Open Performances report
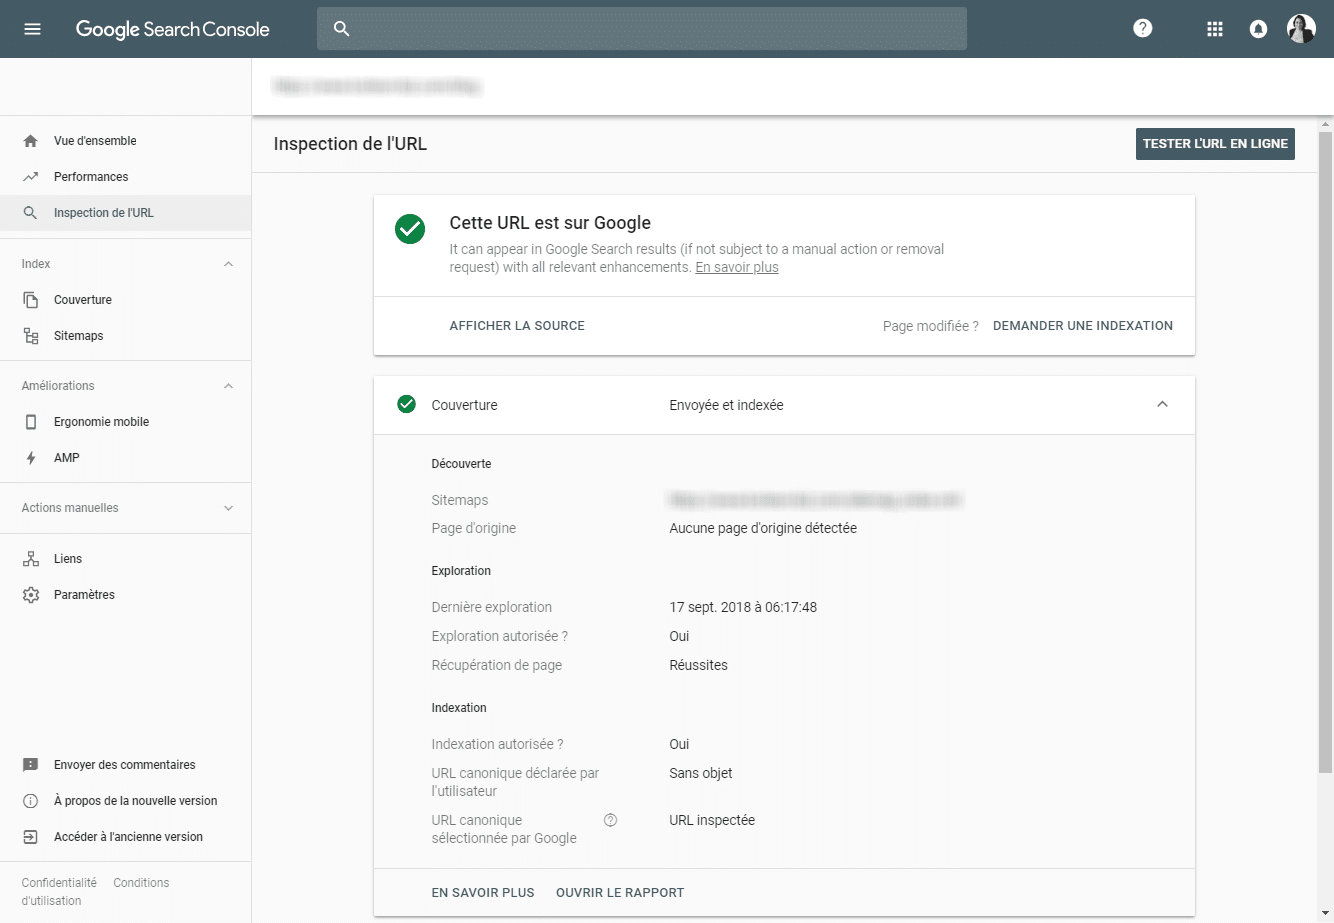This screenshot has width=1334, height=923. pyautogui.click(x=91, y=177)
